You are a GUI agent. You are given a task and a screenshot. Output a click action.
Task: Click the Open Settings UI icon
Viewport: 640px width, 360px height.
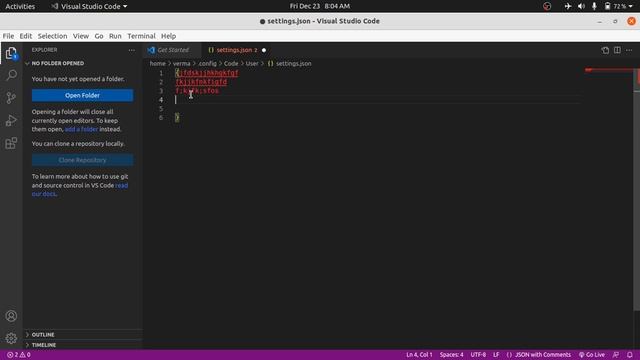coord(605,50)
